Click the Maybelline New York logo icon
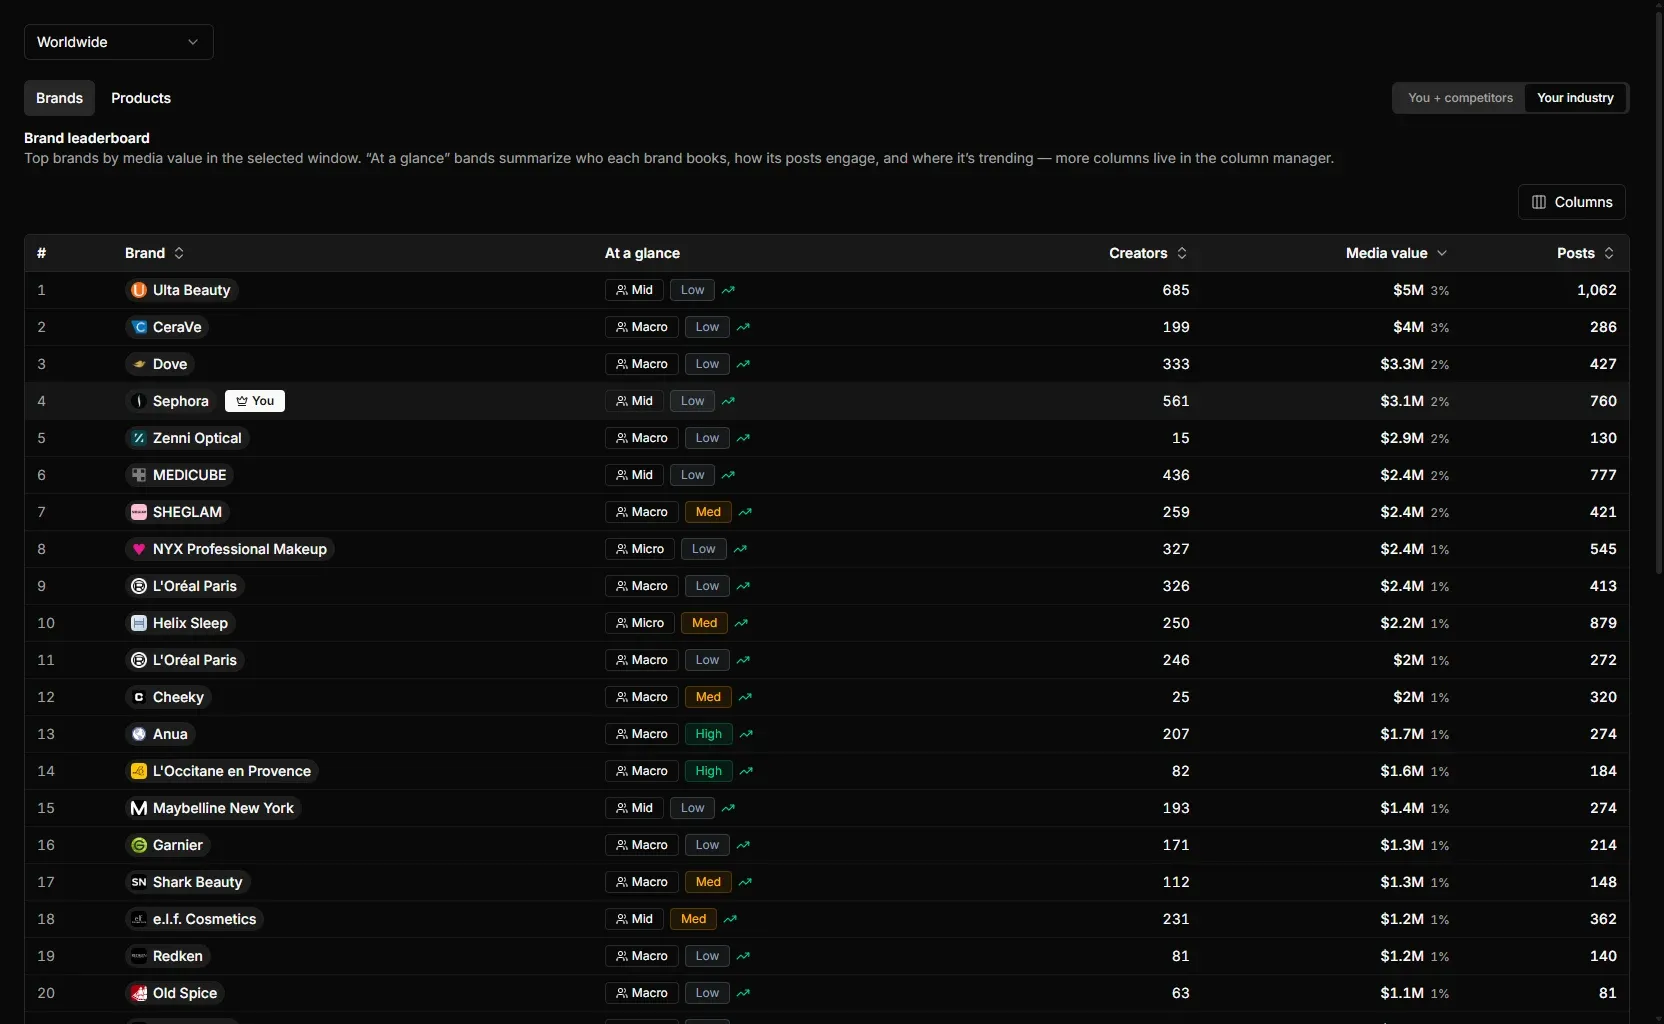Viewport: 1664px width, 1024px height. click(x=139, y=808)
